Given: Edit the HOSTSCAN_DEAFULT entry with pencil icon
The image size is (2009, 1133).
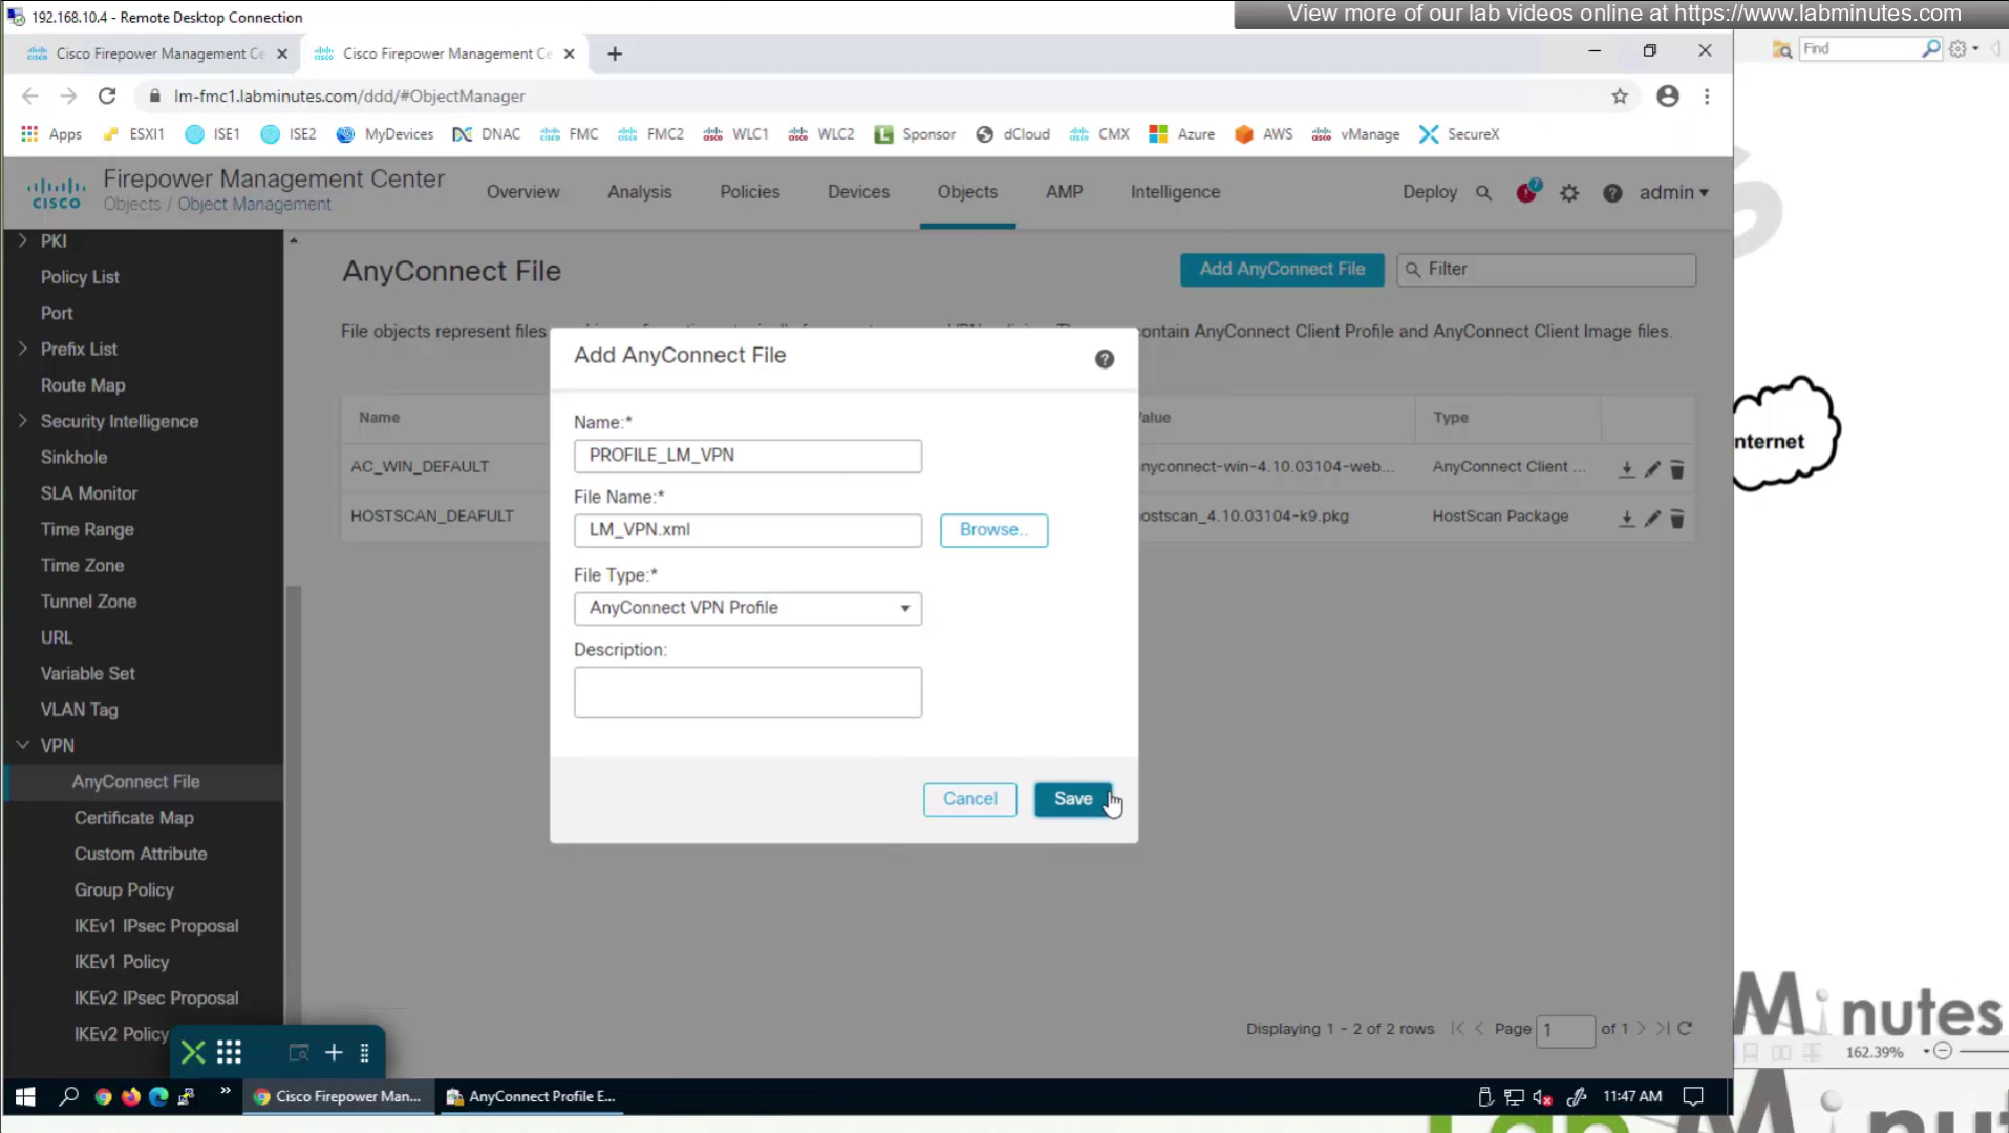Looking at the screenshot, I should 1652,518.
